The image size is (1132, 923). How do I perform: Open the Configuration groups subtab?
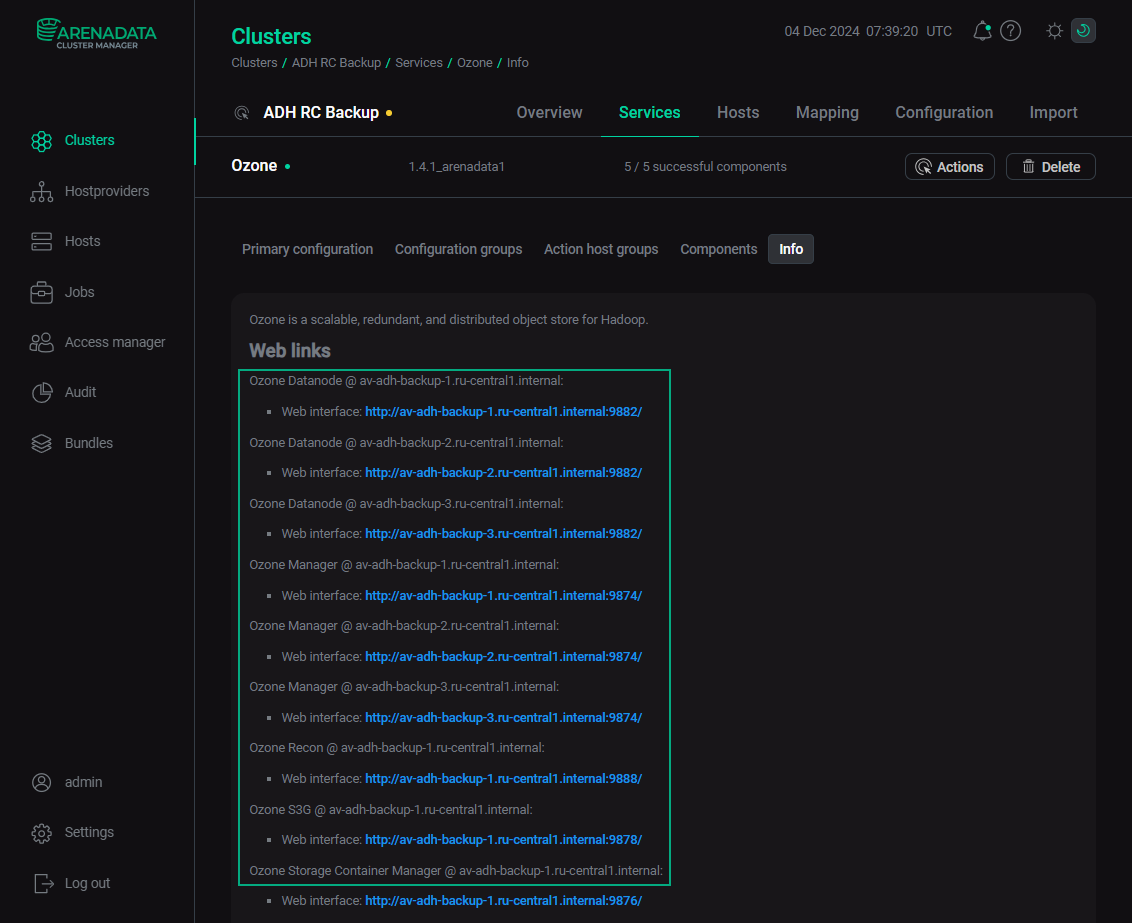(x=458, y=249)
